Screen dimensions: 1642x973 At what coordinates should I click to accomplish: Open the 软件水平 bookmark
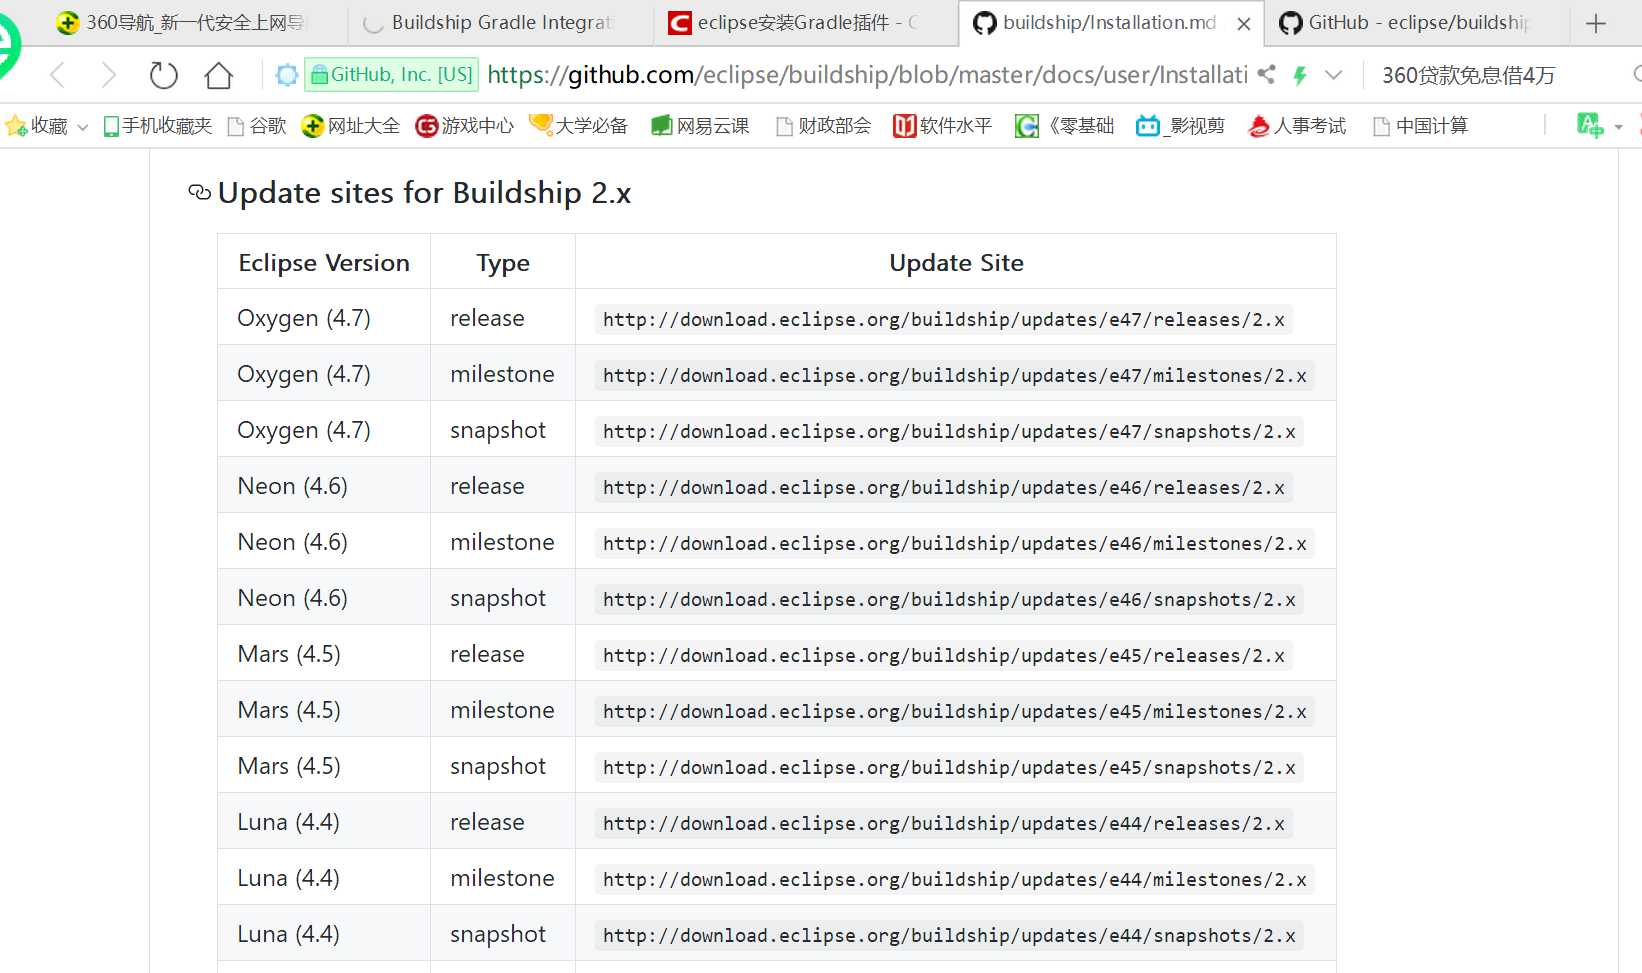pos(942,126)
